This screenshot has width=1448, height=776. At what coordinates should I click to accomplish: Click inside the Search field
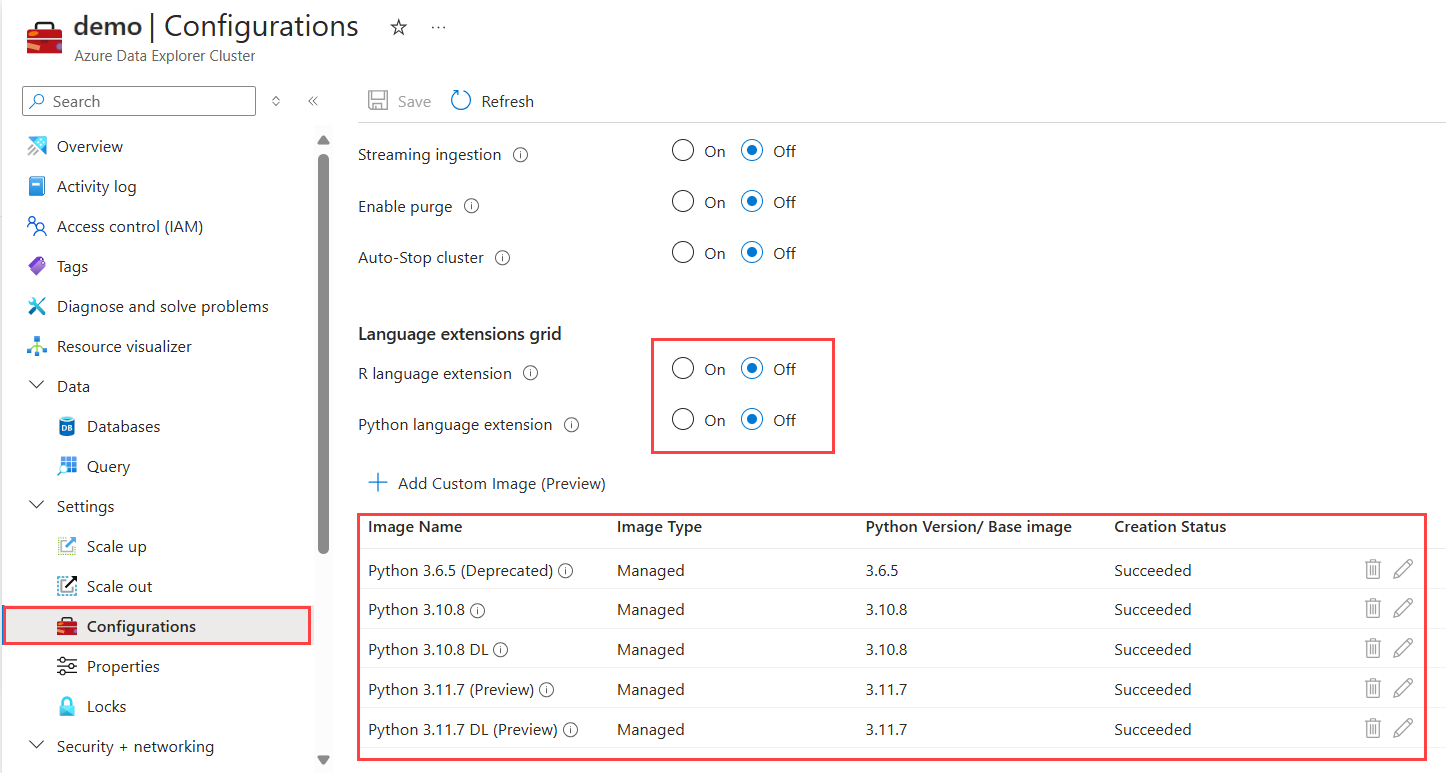[x=138, y=101]
